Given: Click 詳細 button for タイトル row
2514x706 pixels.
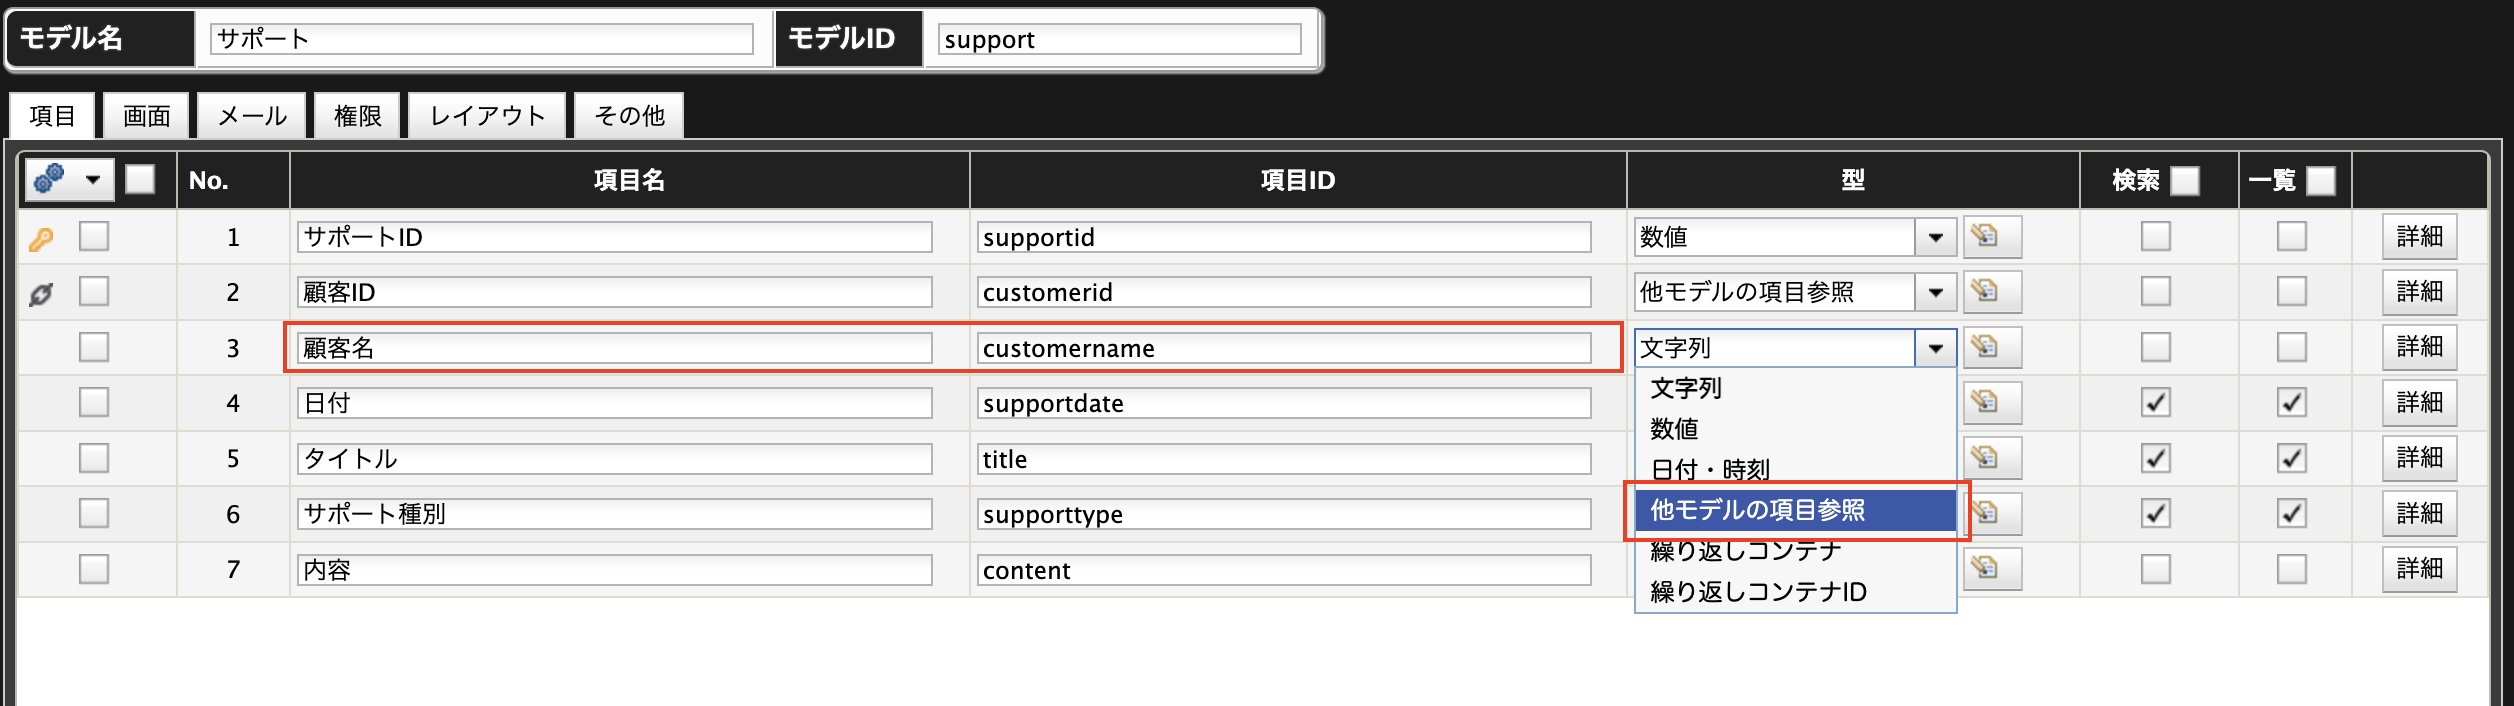Looking at the screenshot, I should point(2419,457).
